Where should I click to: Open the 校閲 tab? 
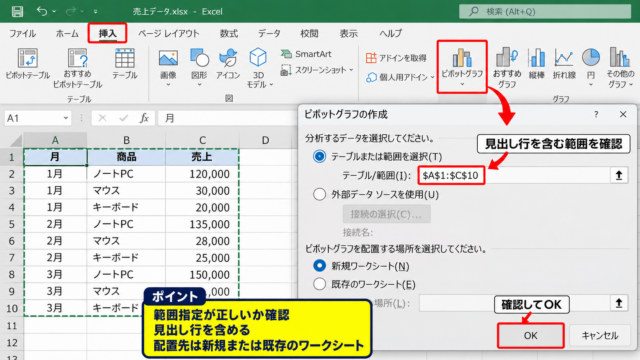coord(309,33)
